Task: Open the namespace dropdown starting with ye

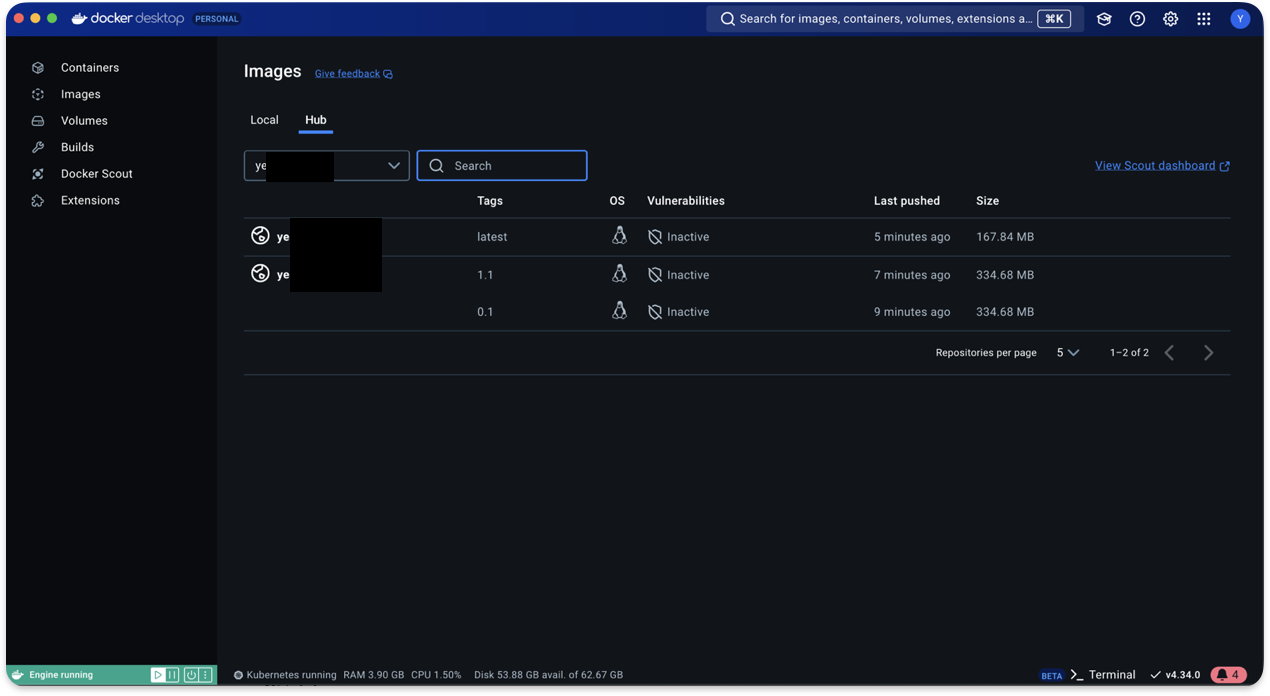Action: point(327,166)
